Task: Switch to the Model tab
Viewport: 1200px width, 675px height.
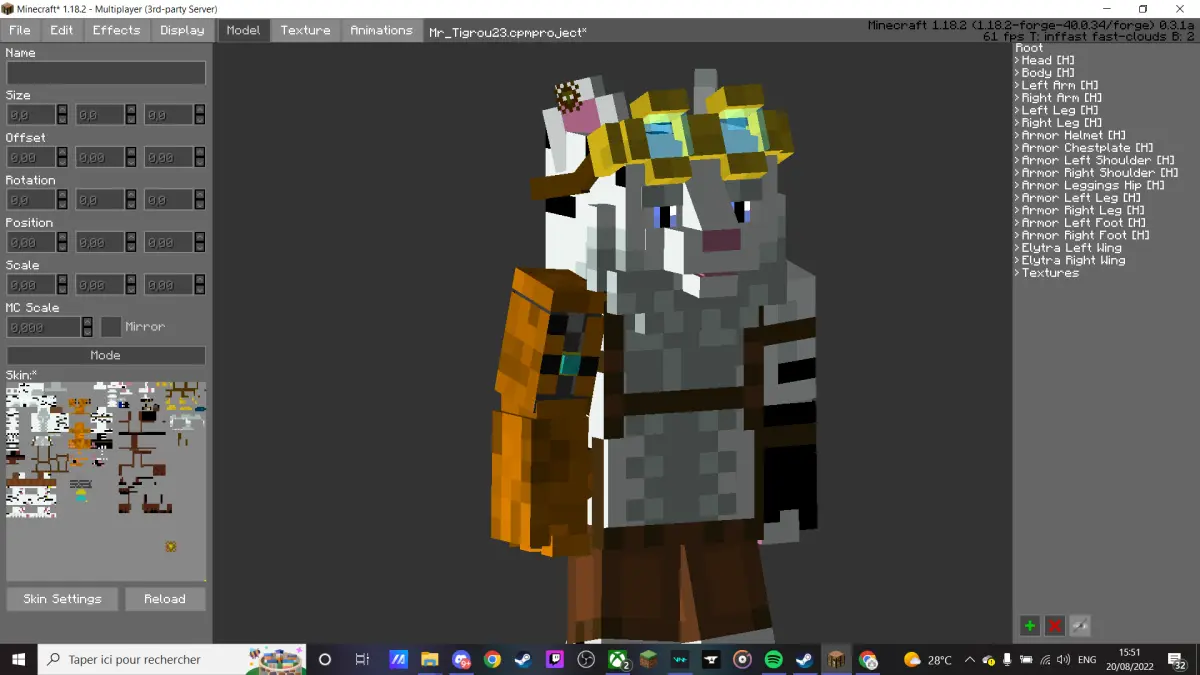Action: pyautogui.click(x=243, y=30)
